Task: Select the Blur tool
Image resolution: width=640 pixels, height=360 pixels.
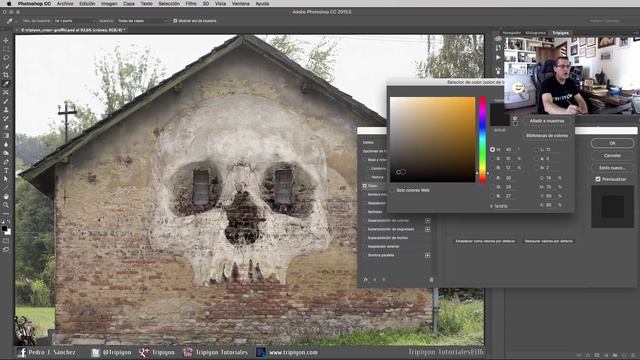Action: click(6, 144)
